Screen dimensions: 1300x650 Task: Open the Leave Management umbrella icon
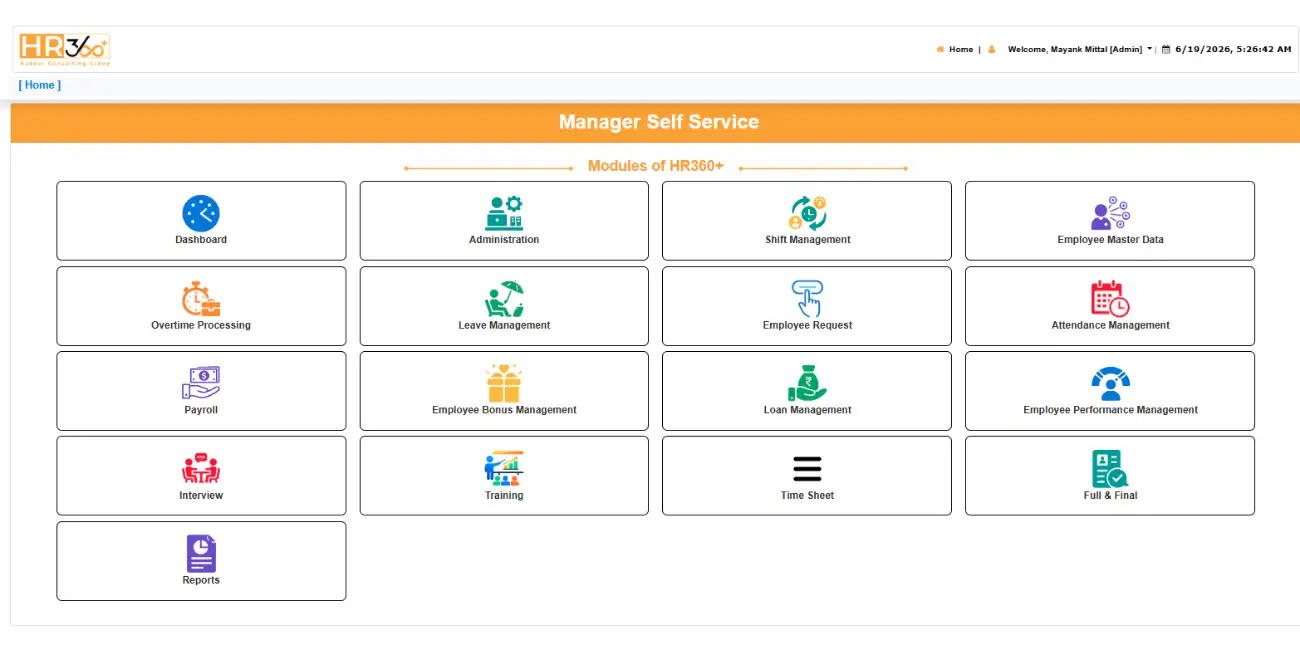click(x=504, y=299)
